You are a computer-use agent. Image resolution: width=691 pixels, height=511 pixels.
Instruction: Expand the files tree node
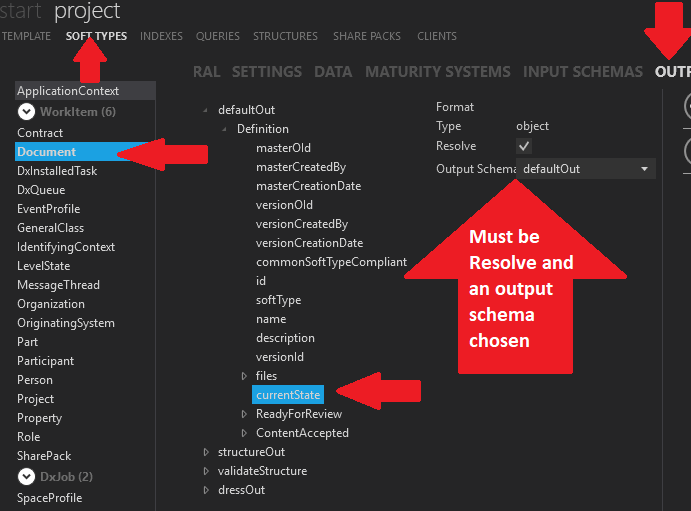[244, 376]
